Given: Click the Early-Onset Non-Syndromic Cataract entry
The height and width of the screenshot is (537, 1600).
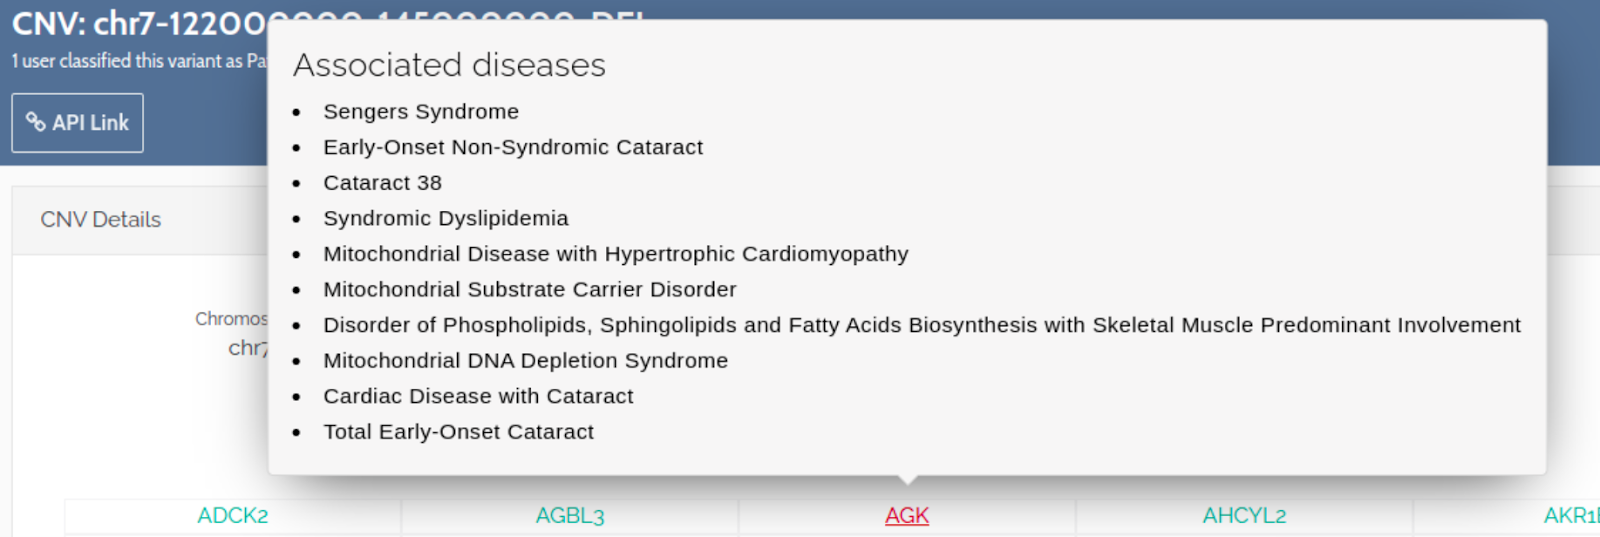Looking at the screenshot, I should pyautogui.click(x=513, y=148).
